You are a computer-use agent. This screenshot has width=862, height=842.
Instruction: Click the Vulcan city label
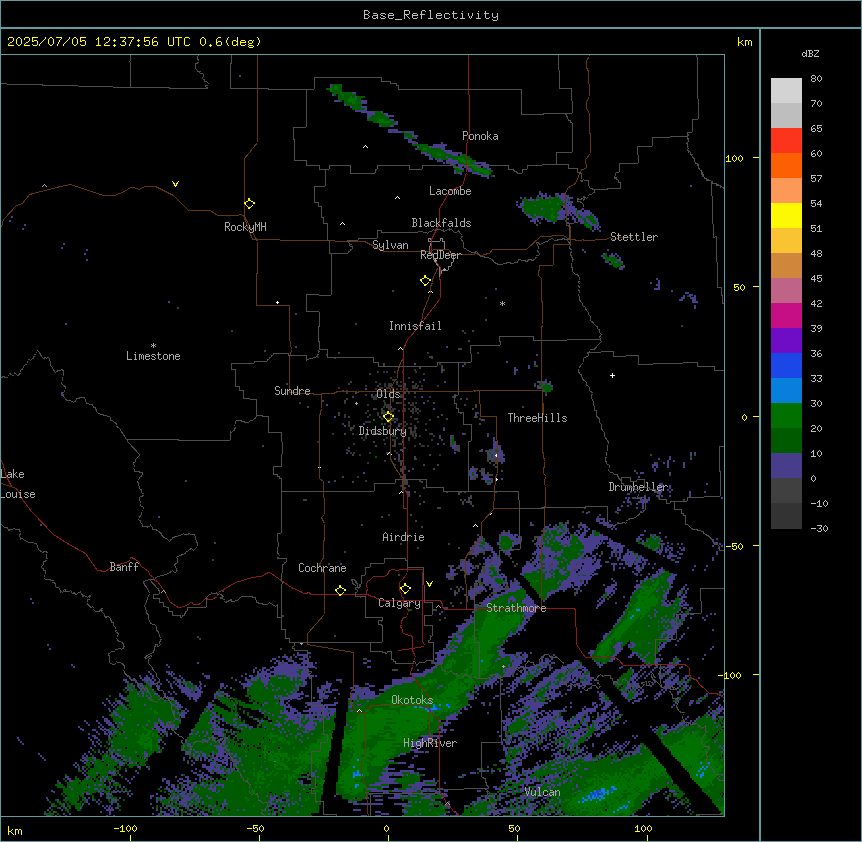click(543, 792)
